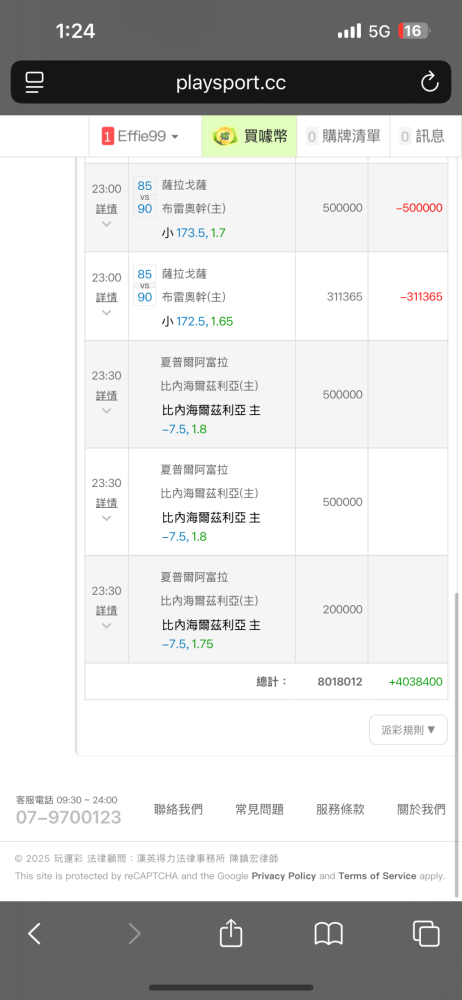Tap the playsport.cc address field
The height and width of the screenshot is (1000, 462).
[x=231, y=82]
